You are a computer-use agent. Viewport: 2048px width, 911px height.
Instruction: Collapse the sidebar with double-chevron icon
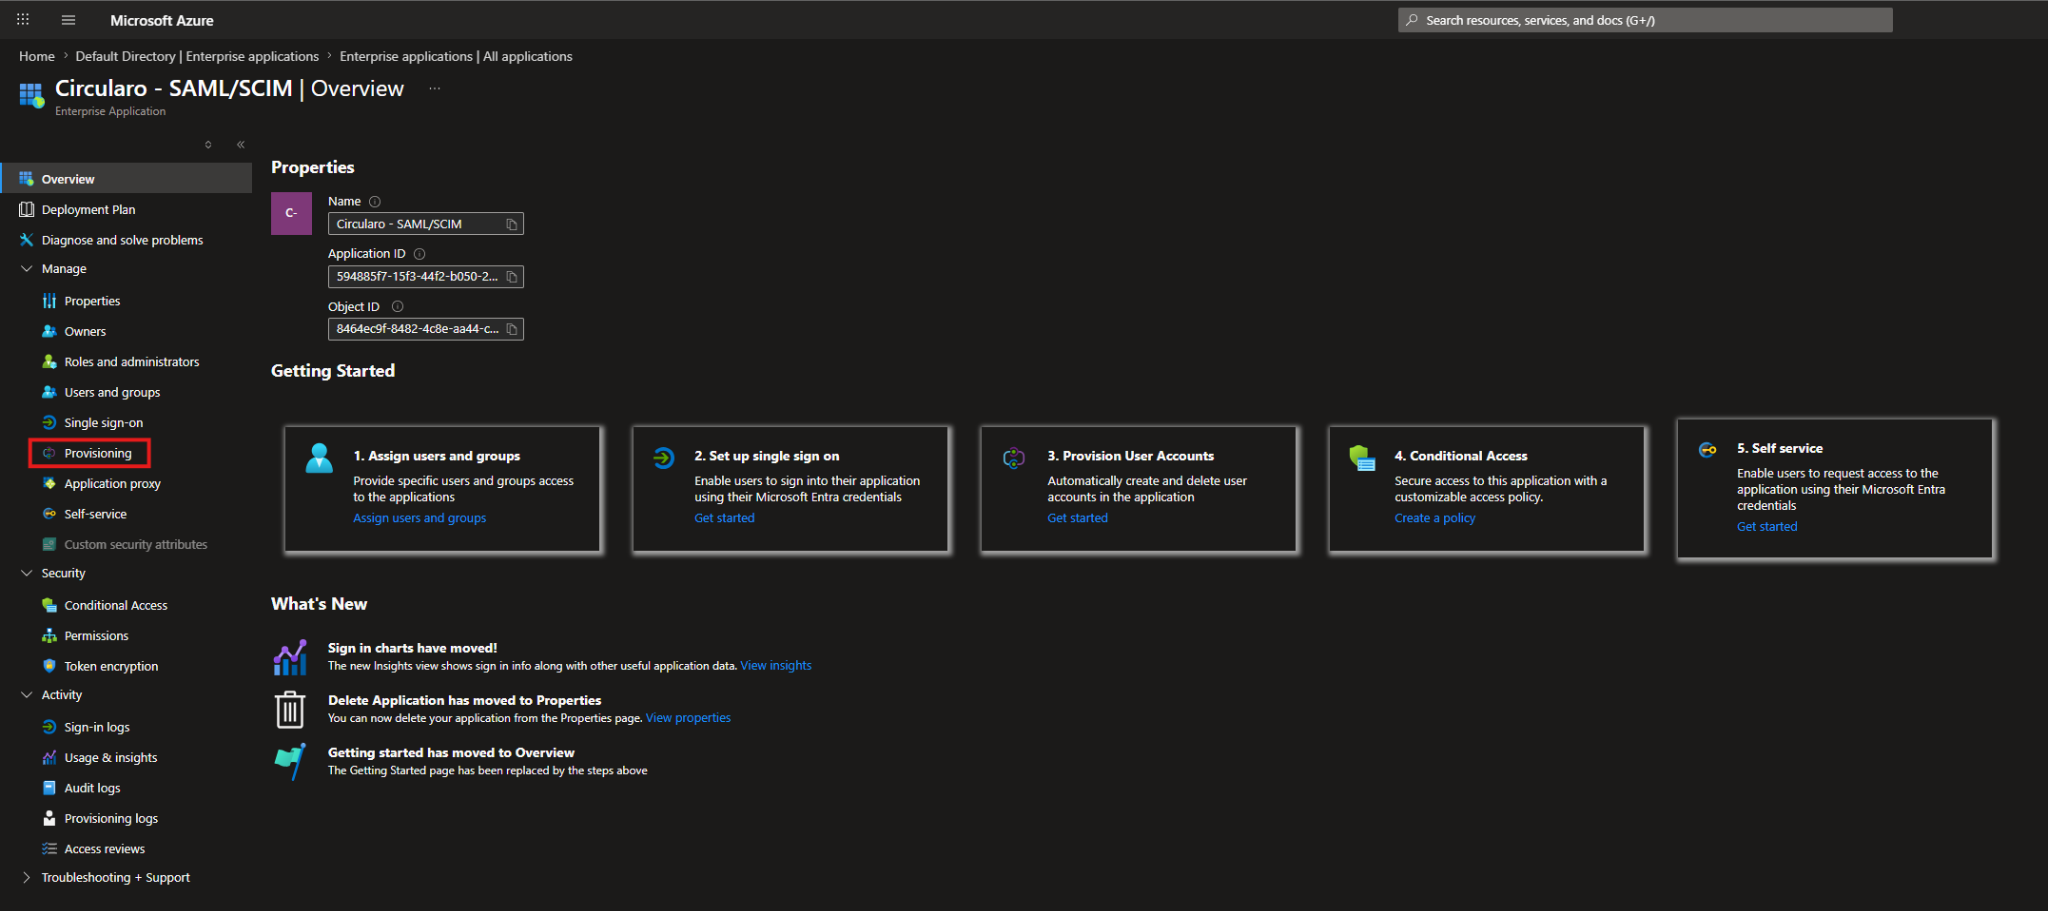(241, 145)
